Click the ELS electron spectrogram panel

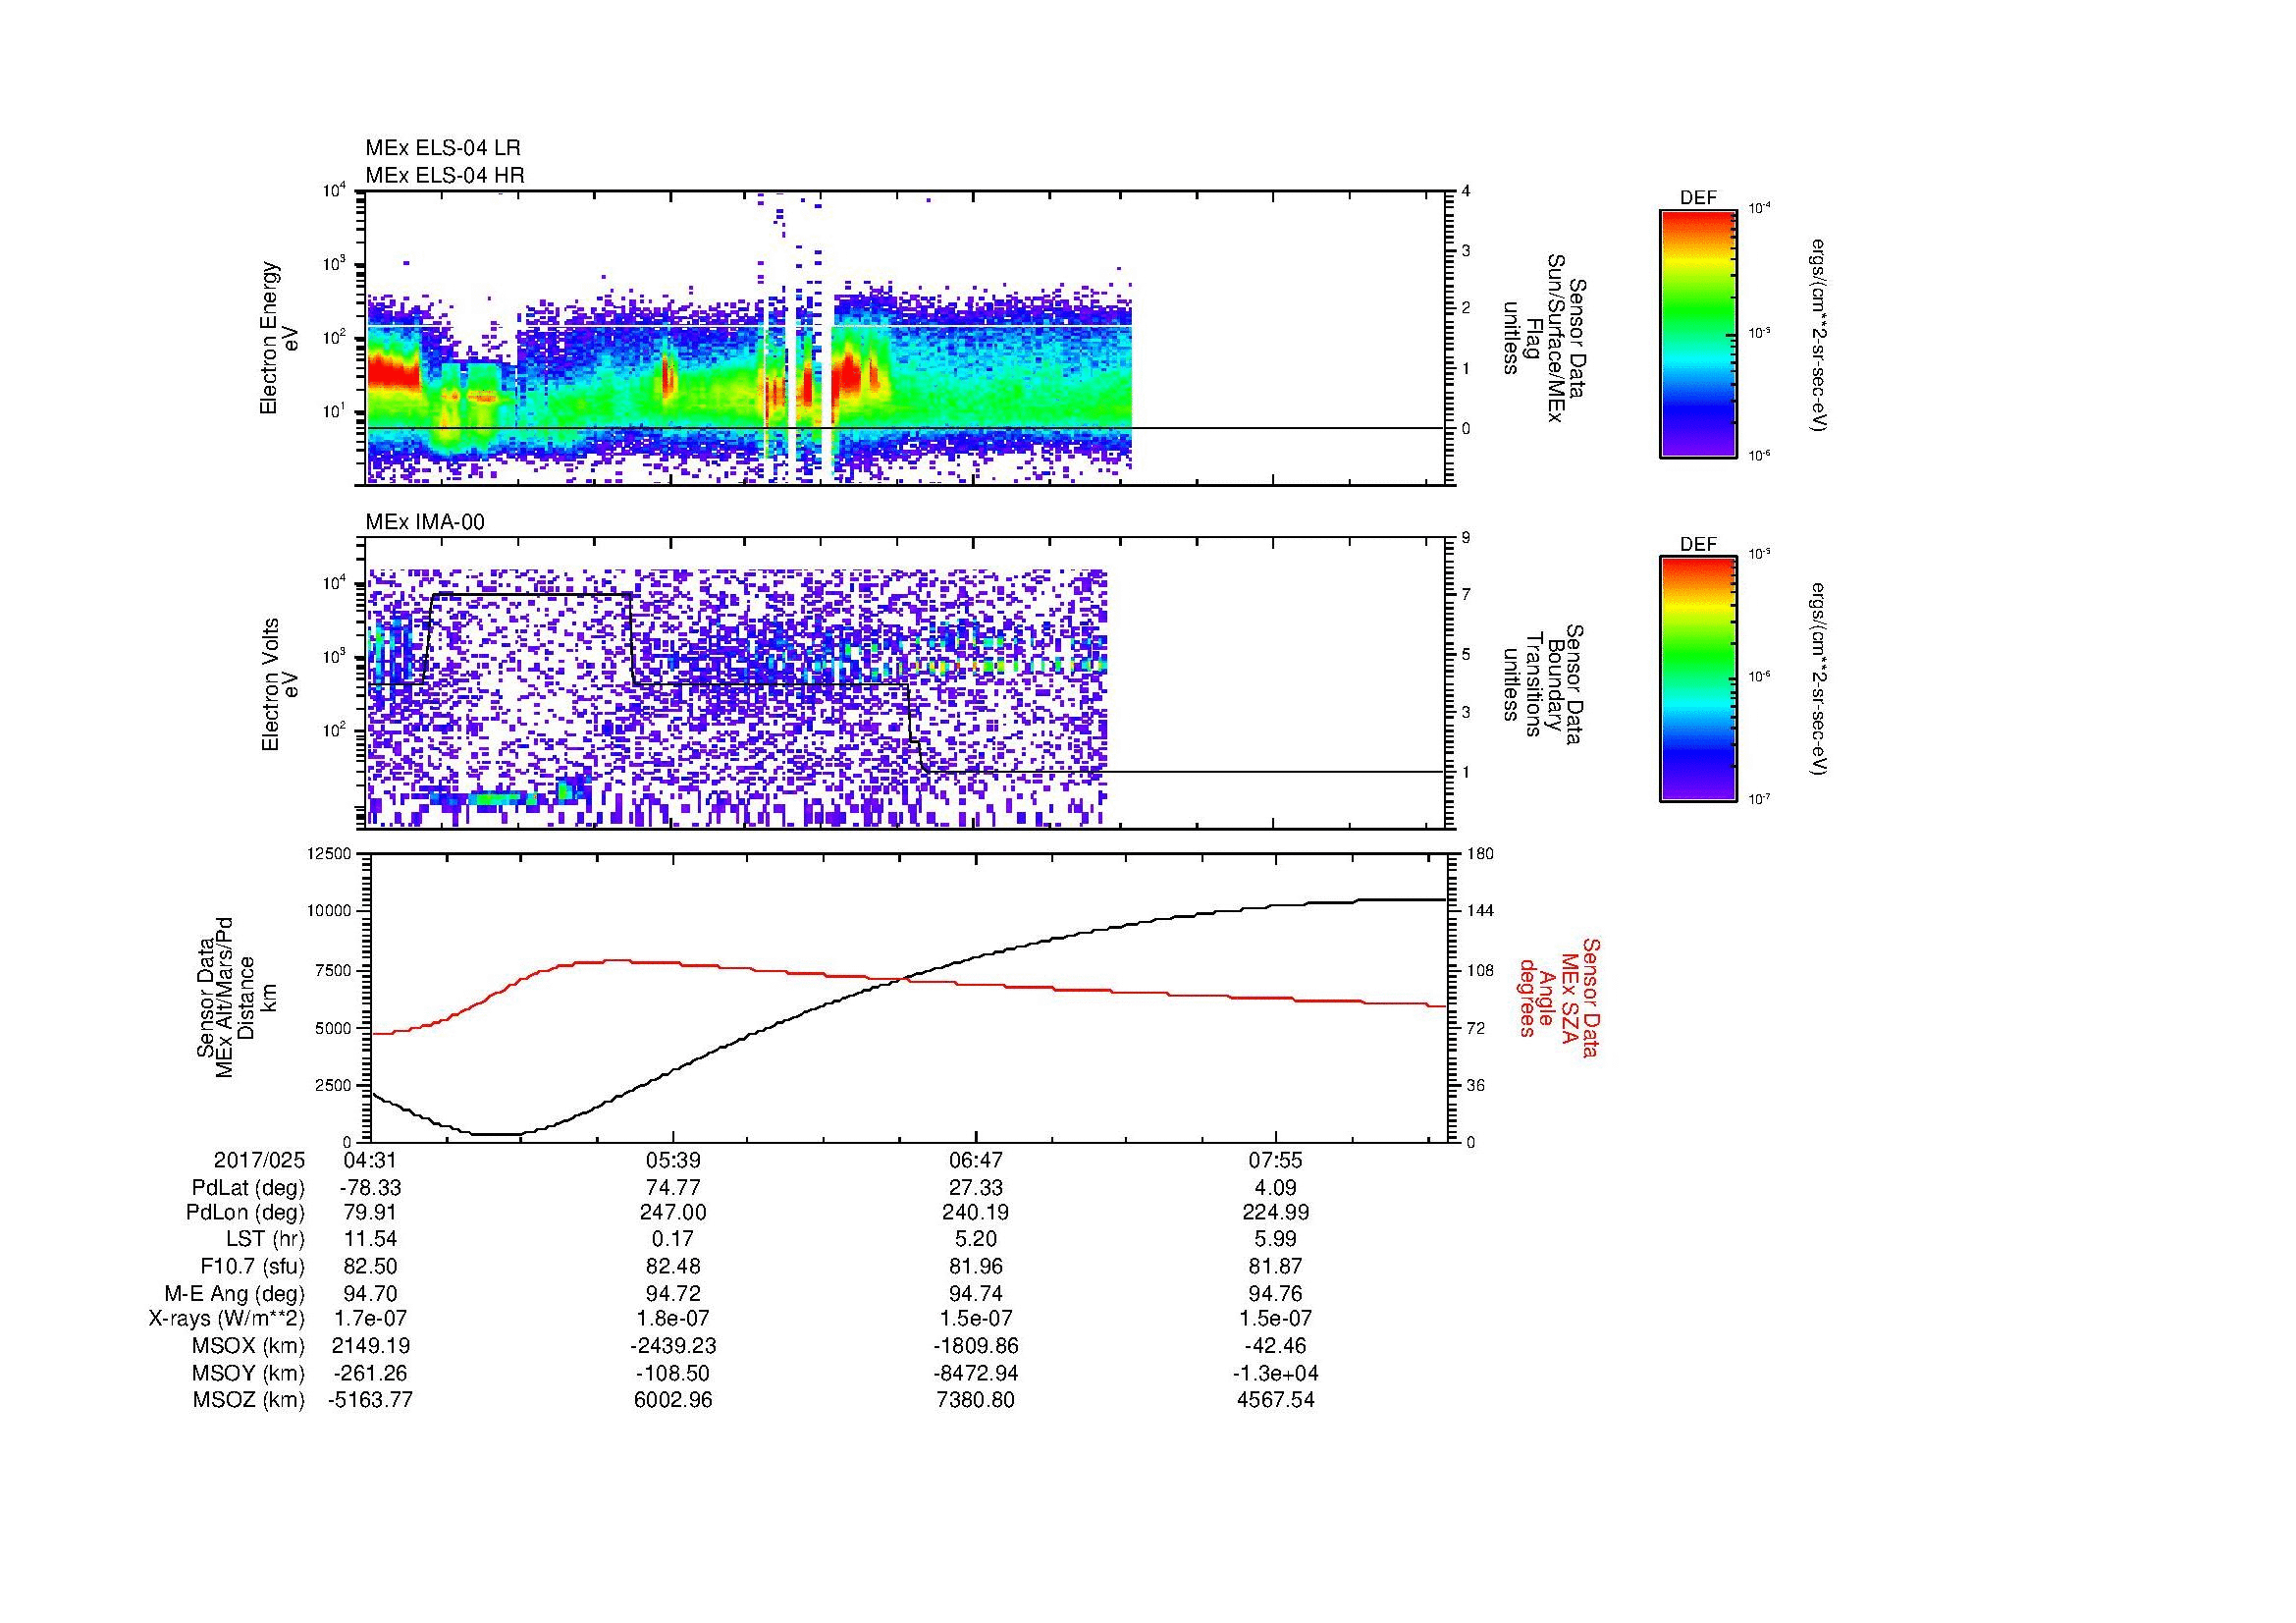(x=907, y=338)
